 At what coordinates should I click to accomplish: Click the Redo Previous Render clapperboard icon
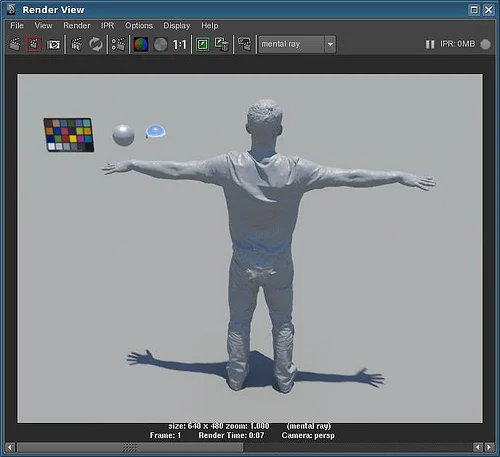[14, 44]
